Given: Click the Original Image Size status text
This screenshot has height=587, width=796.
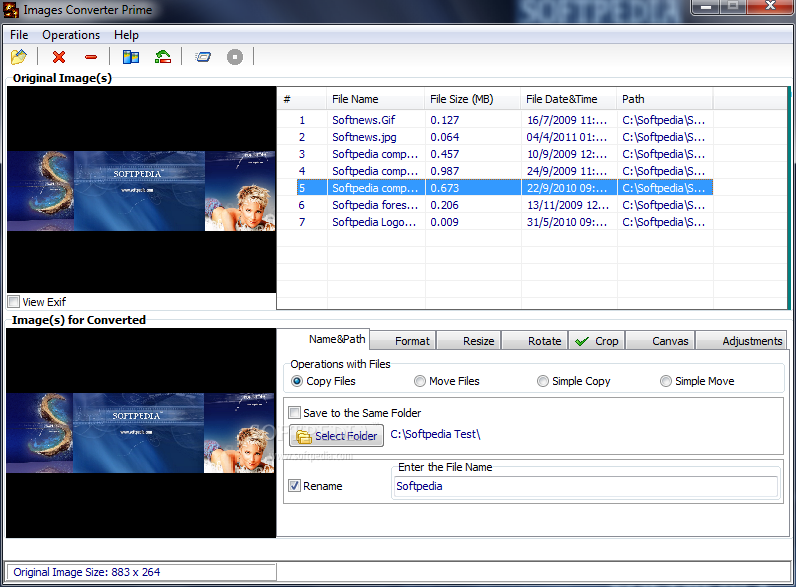Looking at the screenshot, I should [87, 572].
